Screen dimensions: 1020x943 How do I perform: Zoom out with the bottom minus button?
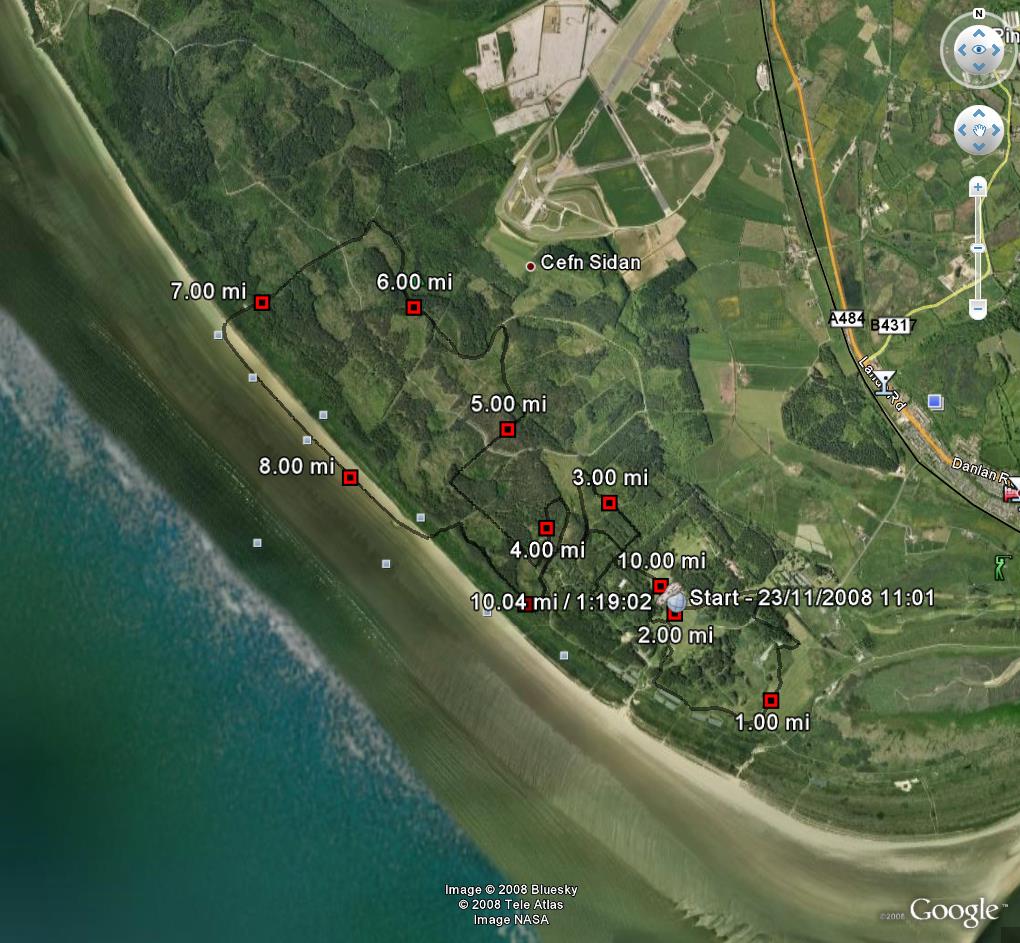click(x=978, y=308)
